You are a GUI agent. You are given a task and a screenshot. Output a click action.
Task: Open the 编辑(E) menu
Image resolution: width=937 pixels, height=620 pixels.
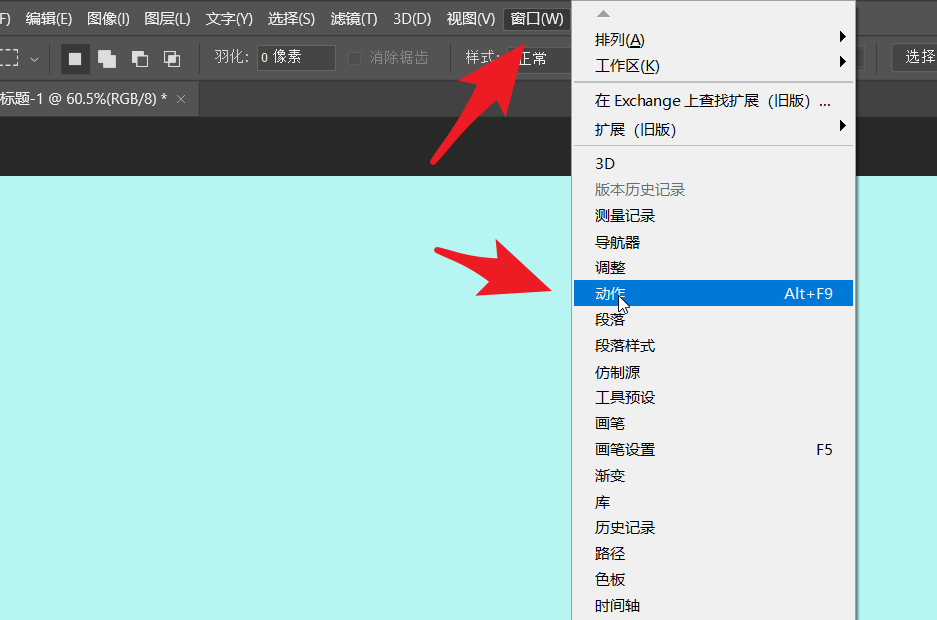[x=49, y=19]
